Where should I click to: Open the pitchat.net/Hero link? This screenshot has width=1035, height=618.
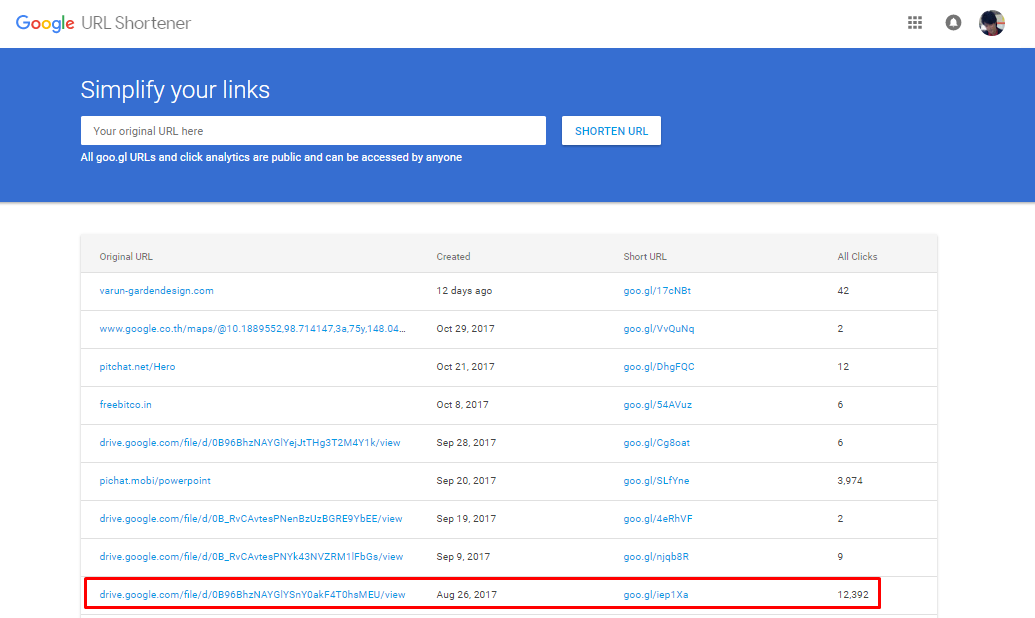[137, 366]
